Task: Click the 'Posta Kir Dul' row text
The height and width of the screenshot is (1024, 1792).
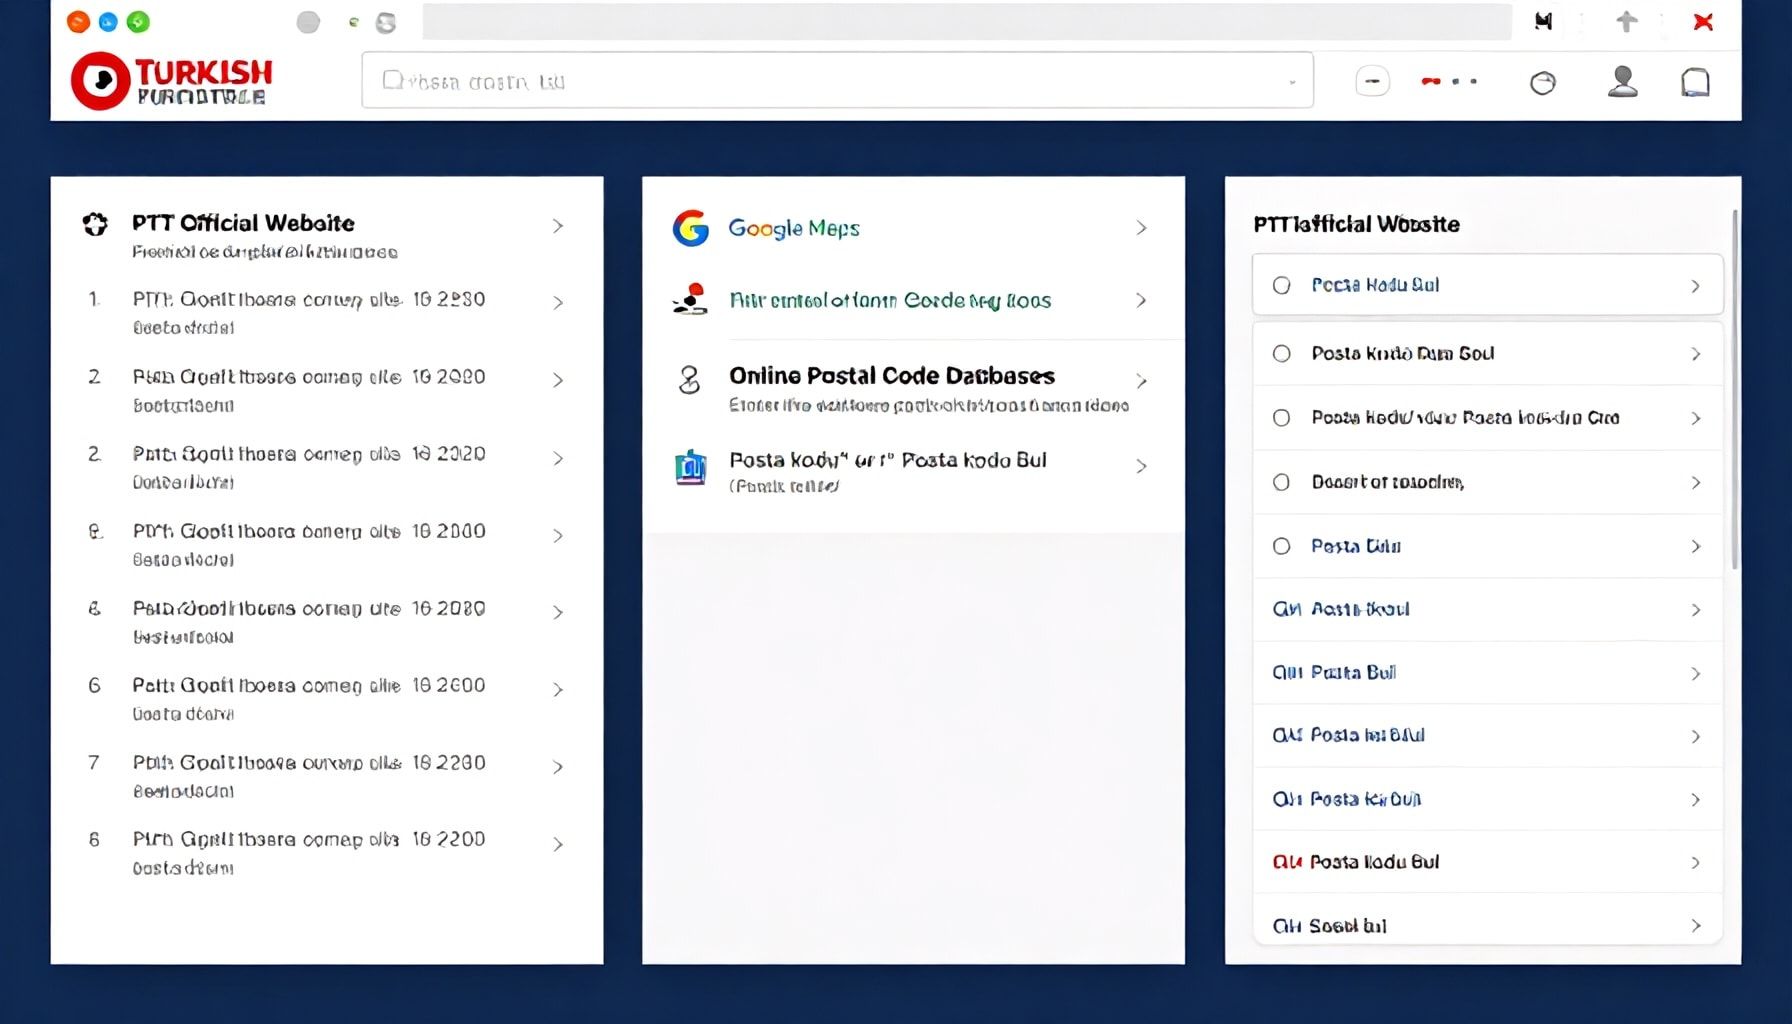Action: [x=1365, y=799]
